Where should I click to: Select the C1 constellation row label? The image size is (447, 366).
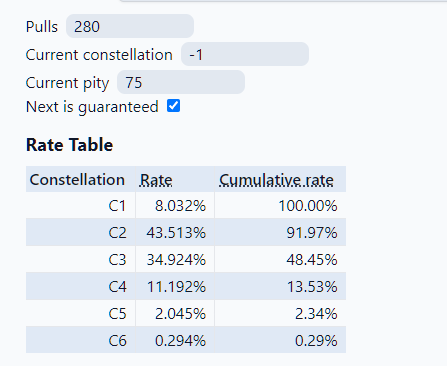tap(117, 206)
